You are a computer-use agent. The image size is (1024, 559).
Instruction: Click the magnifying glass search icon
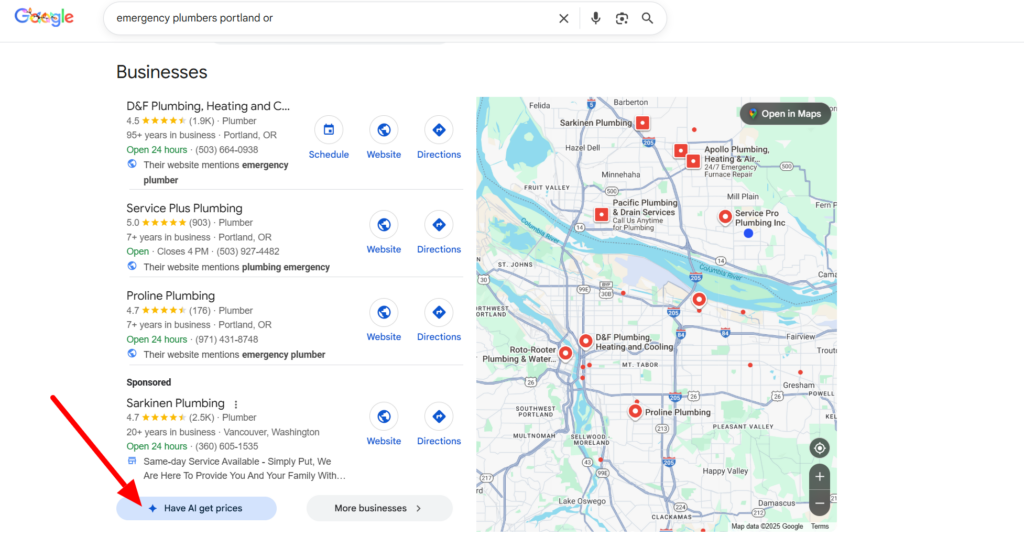(647, 18)
